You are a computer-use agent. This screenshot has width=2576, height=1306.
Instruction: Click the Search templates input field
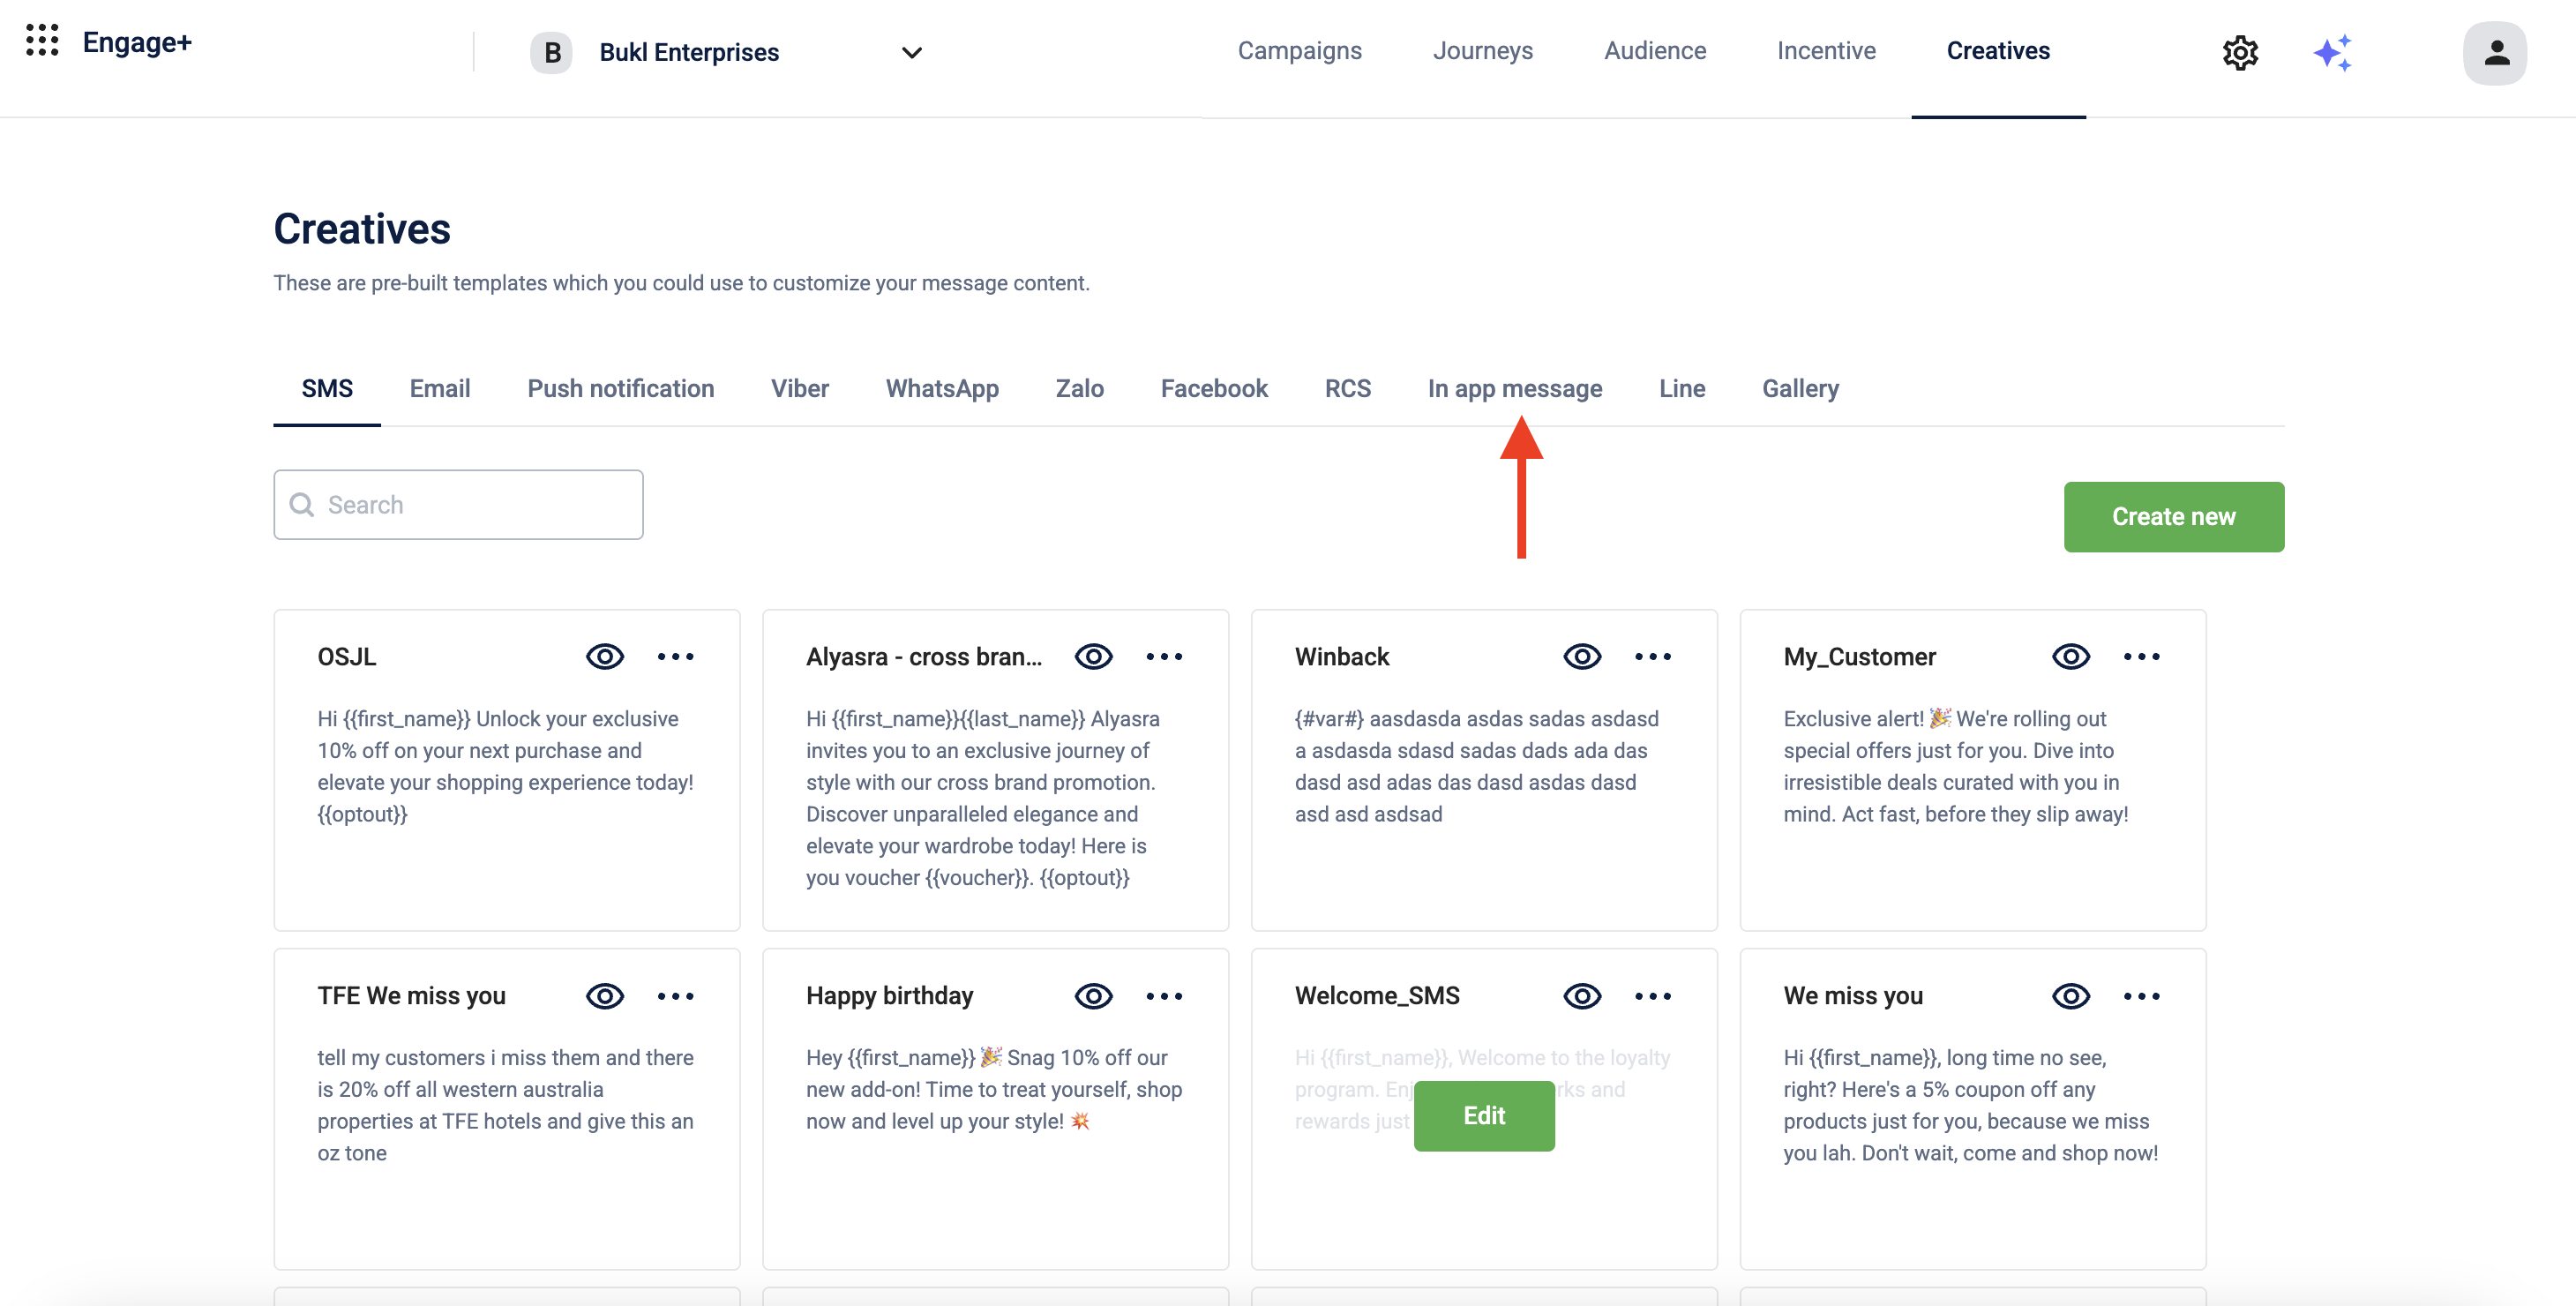pyautogui.click(x=458, y=505)
